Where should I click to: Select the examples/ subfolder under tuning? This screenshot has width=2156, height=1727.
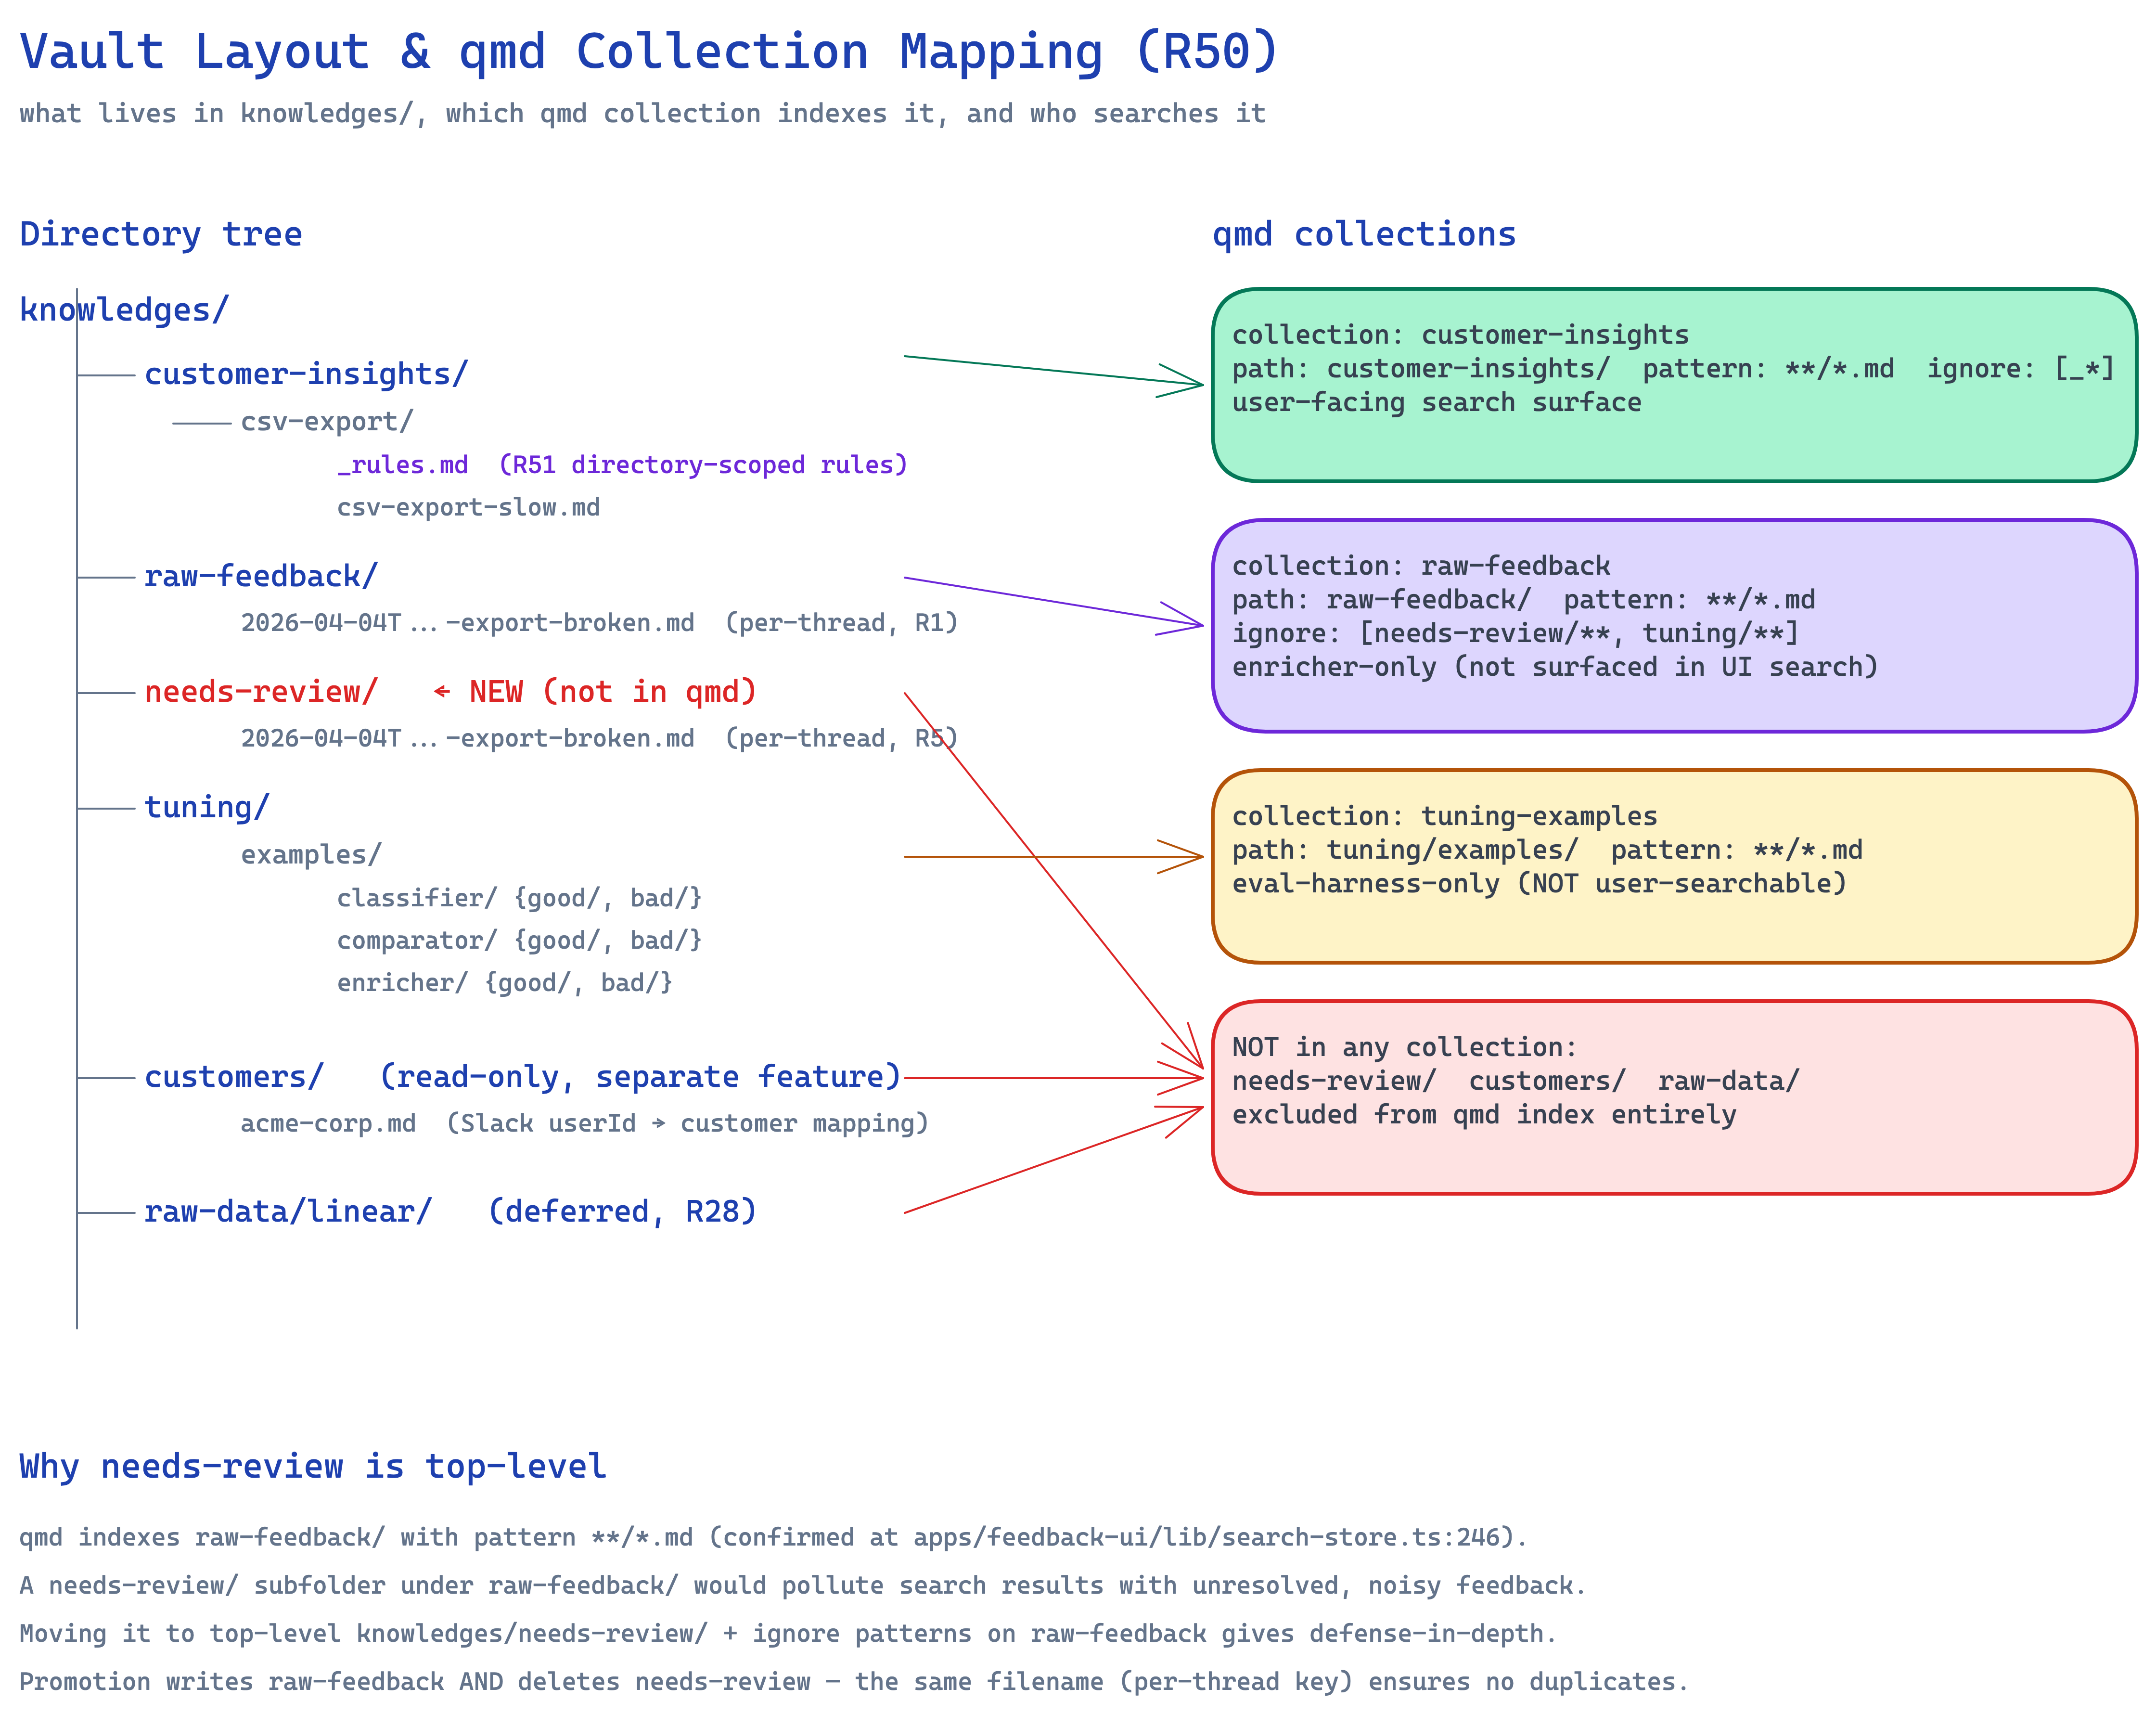click(311, 855)
